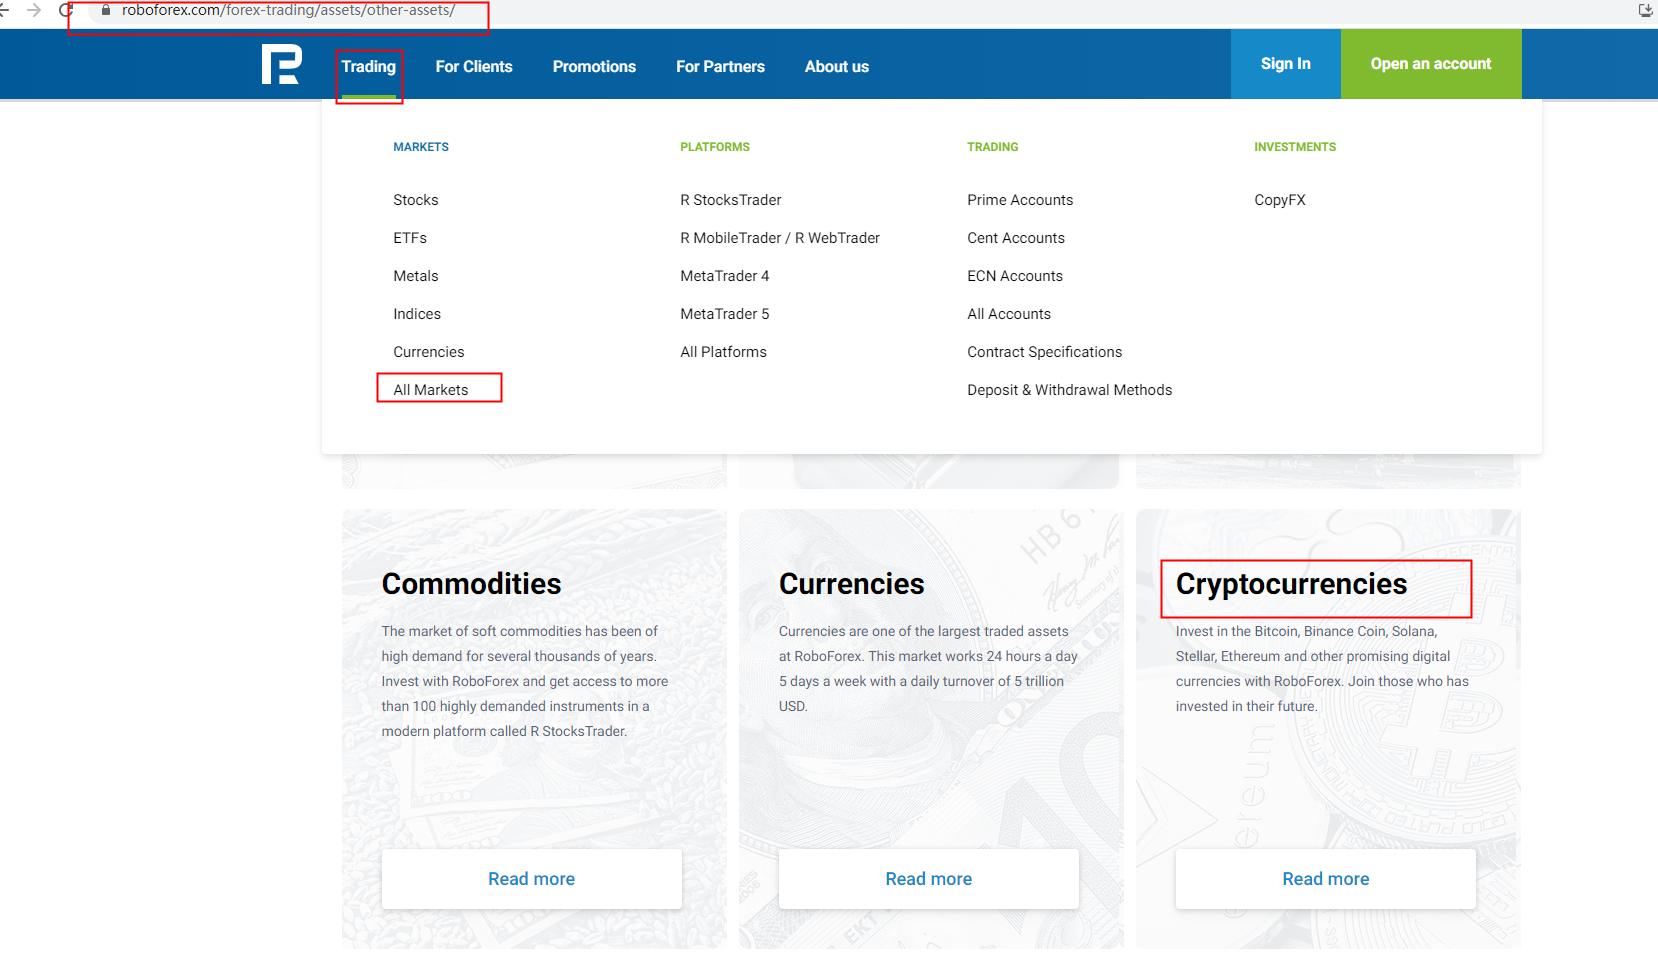Image resolution: width=1658 pixels, height=962 pixels.
Task: Select Indices under Markets
Action: click(x=417, y=314)
